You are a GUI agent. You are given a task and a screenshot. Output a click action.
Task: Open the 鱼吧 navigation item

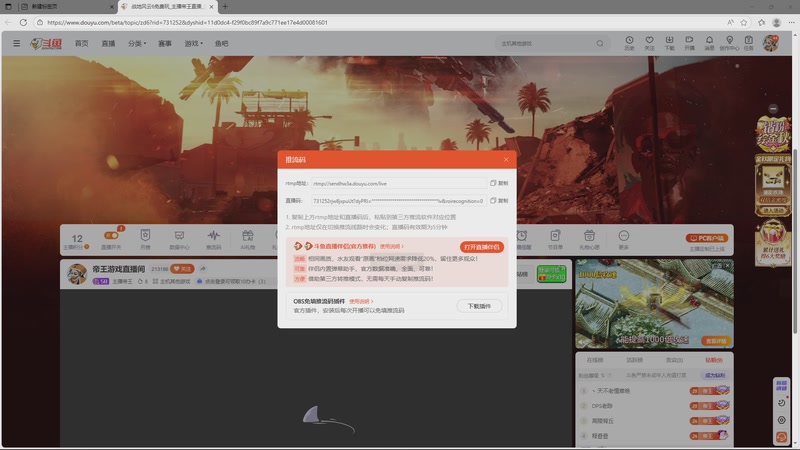pyautogui.click(x=221, y=43)
